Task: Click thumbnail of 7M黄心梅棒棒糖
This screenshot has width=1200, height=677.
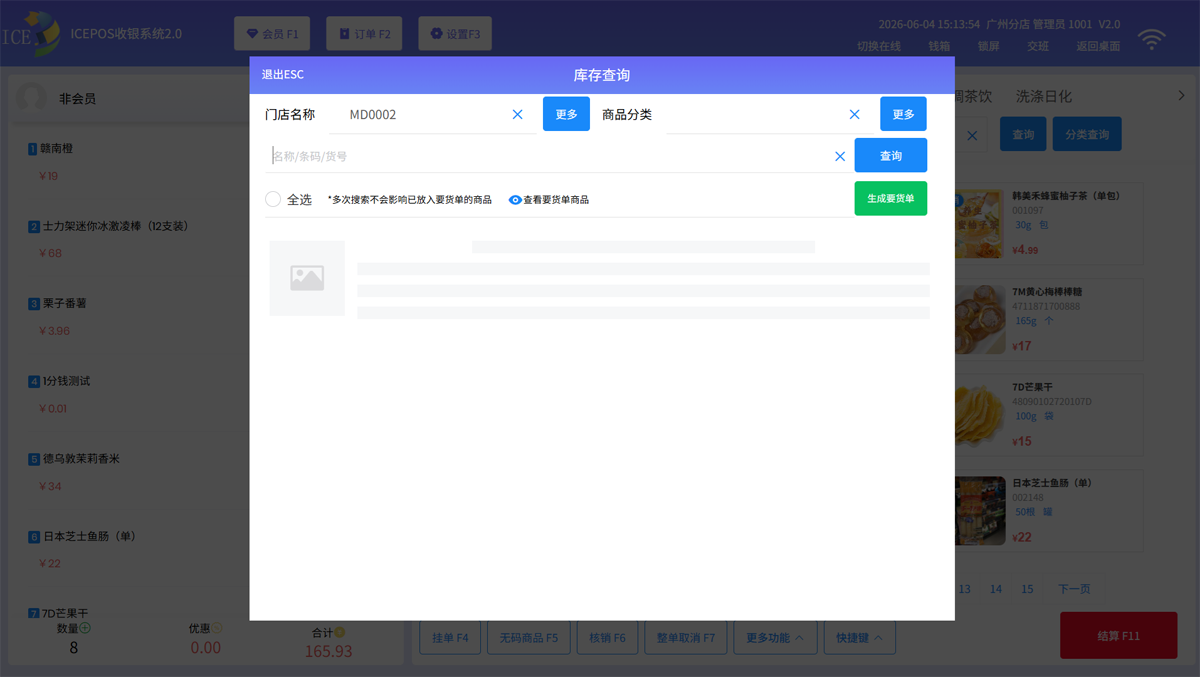Action: tap(979, 319)
